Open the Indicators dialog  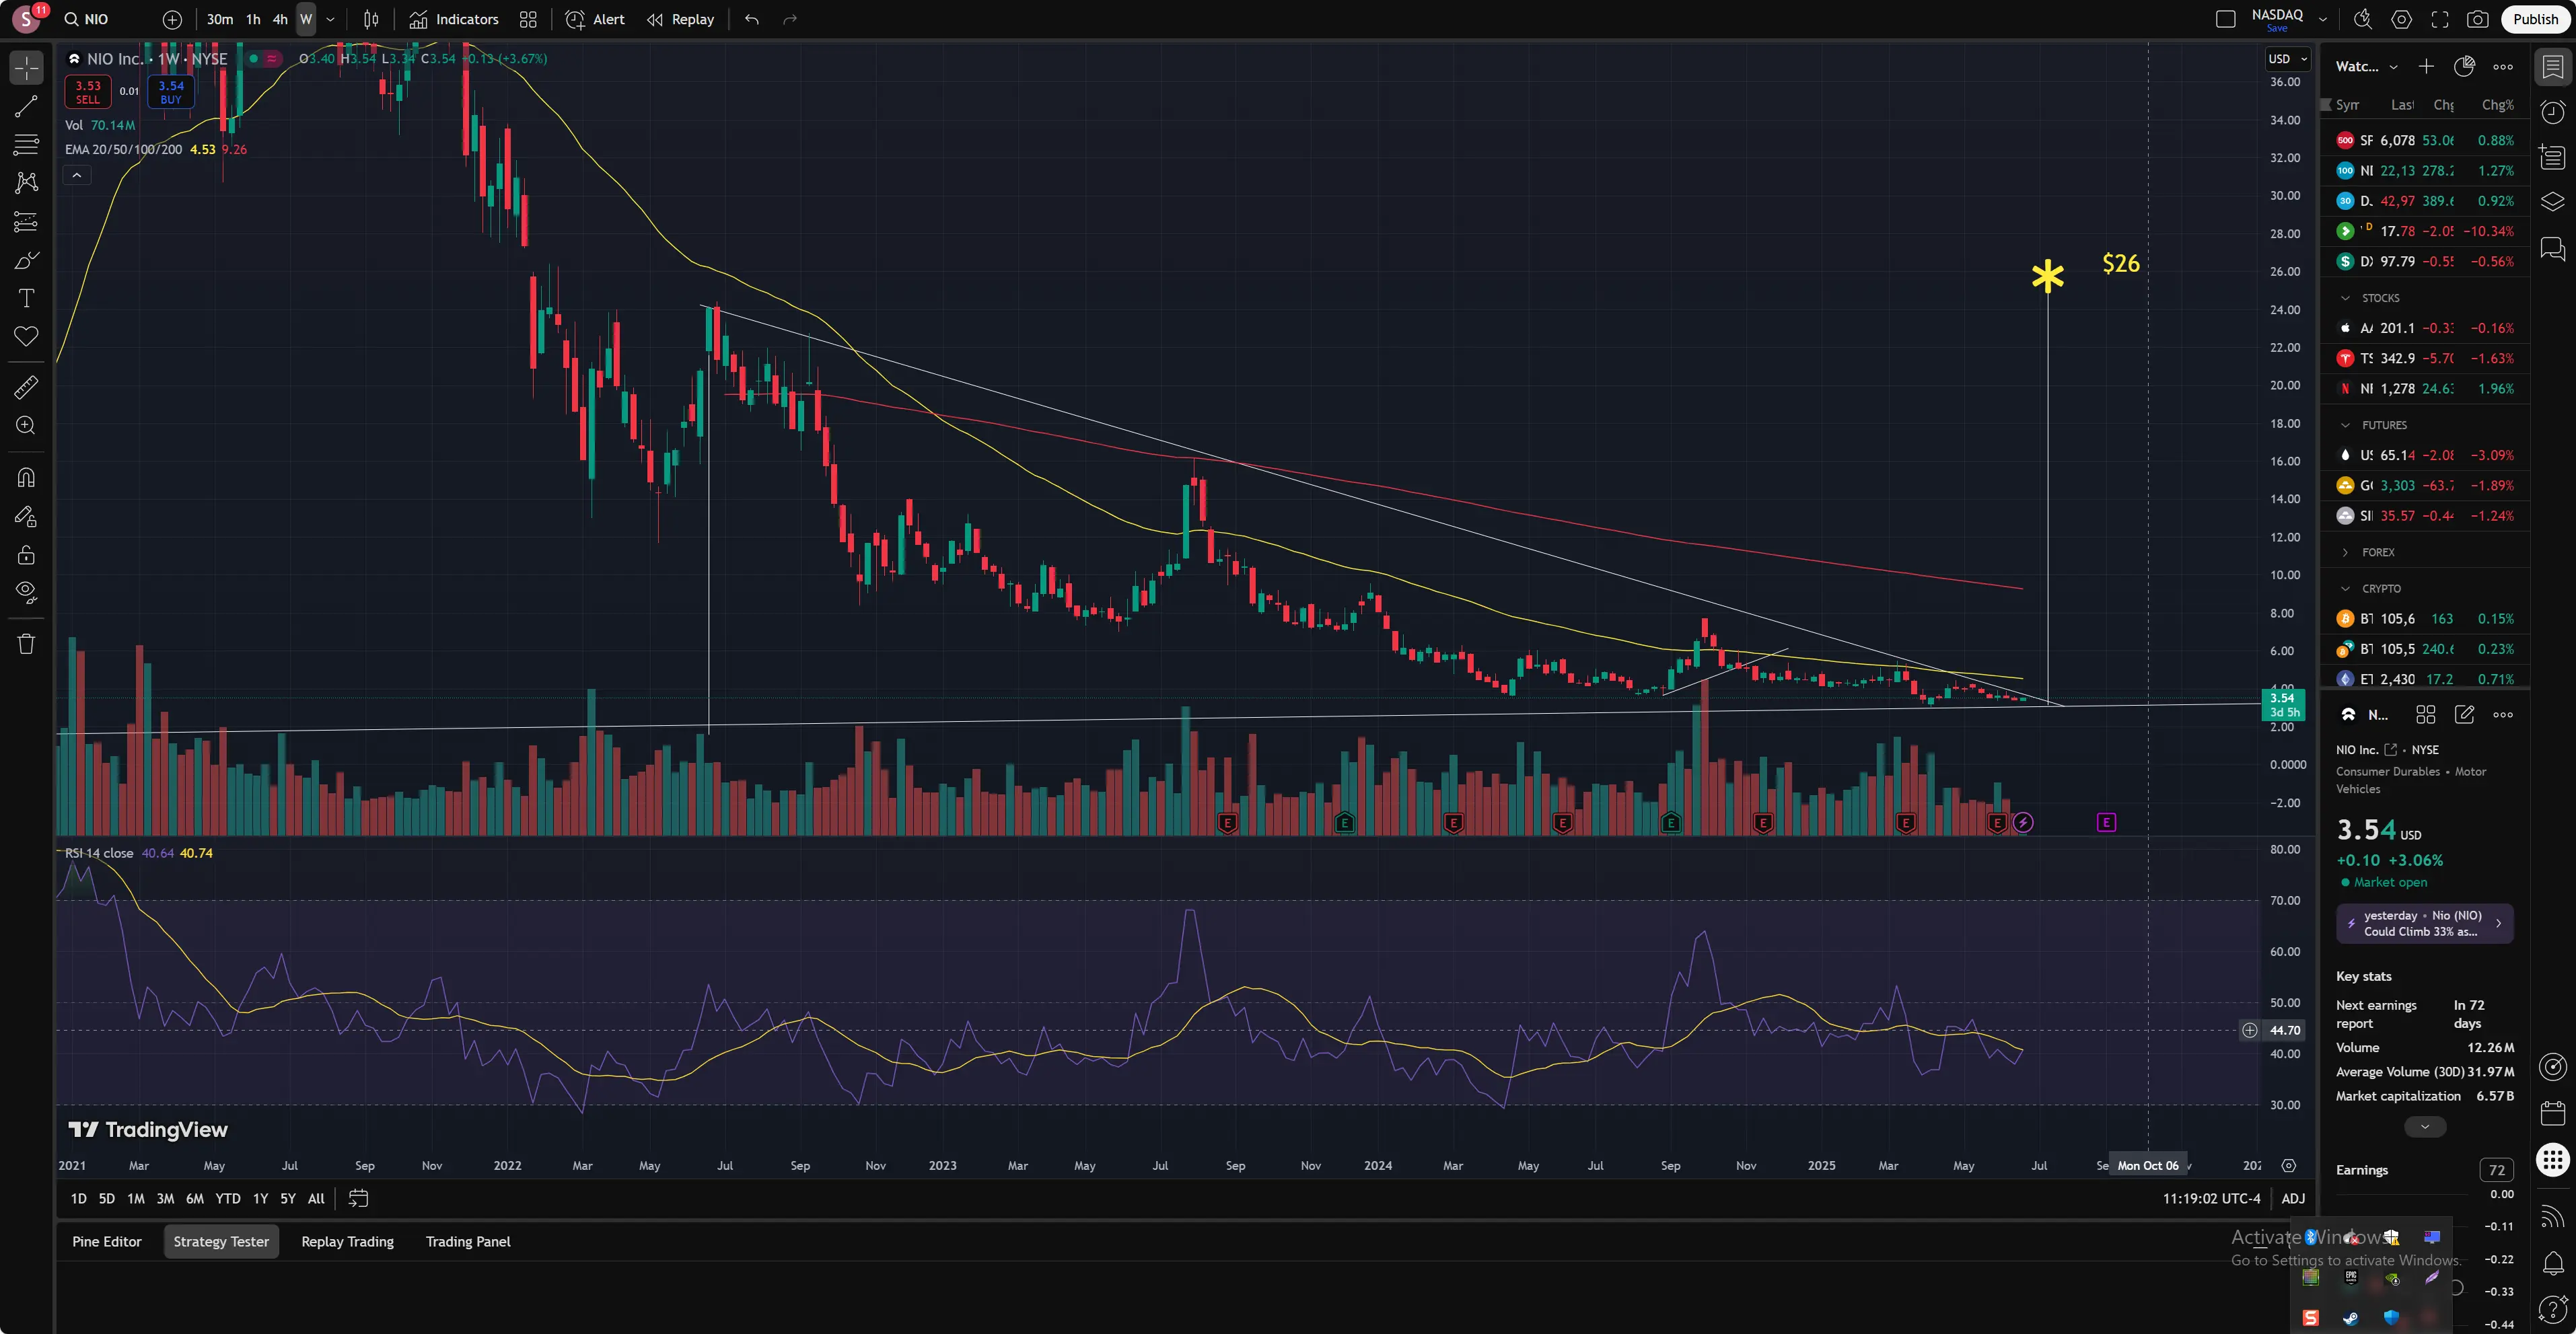[454, 19]
